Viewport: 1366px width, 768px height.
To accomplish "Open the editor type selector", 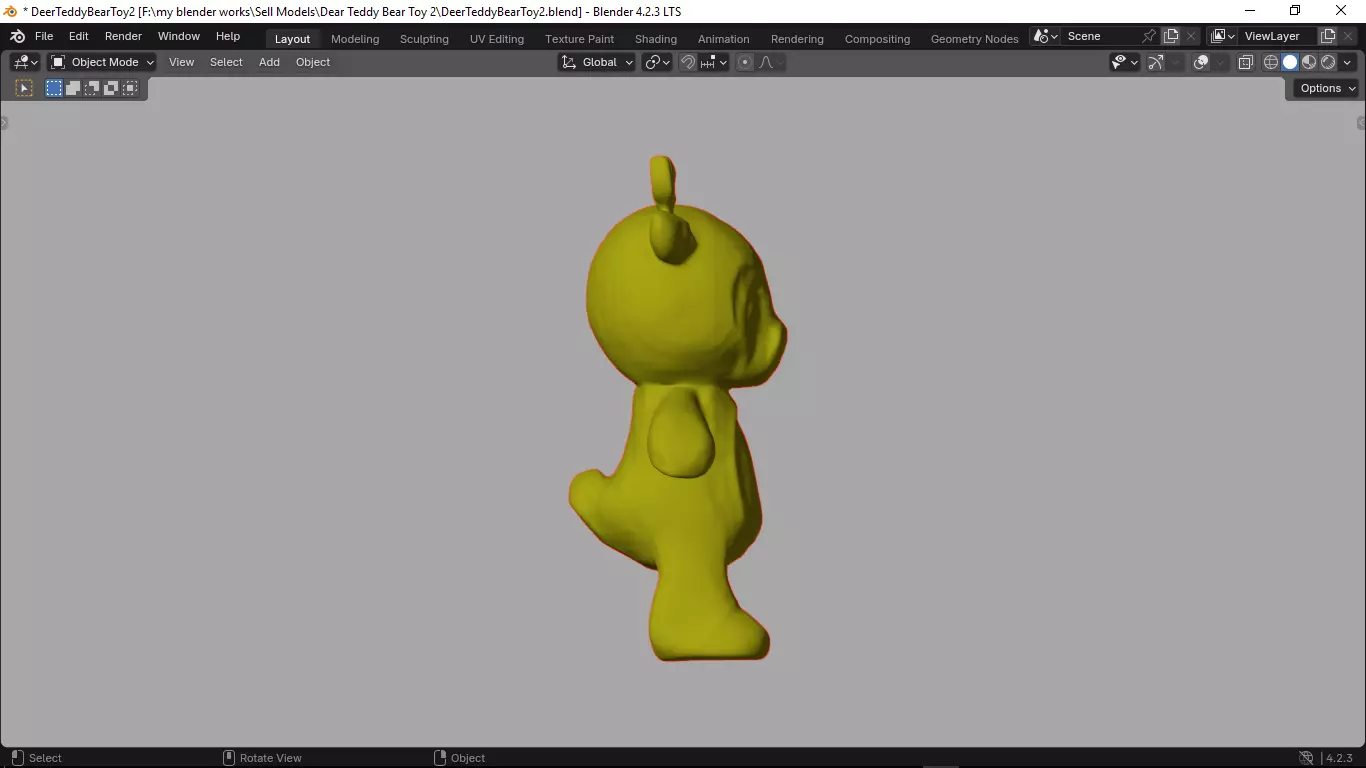I will 25,62.
